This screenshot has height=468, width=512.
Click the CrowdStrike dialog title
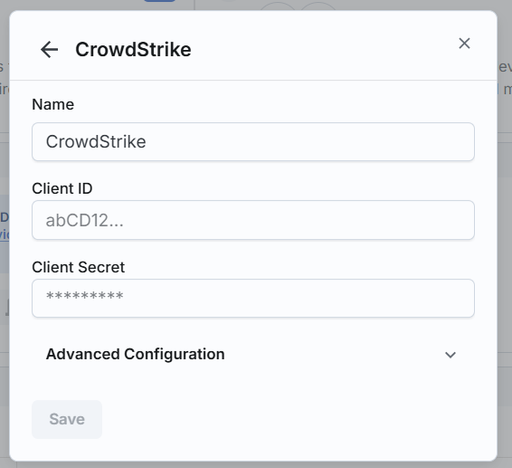click(133, 50)
